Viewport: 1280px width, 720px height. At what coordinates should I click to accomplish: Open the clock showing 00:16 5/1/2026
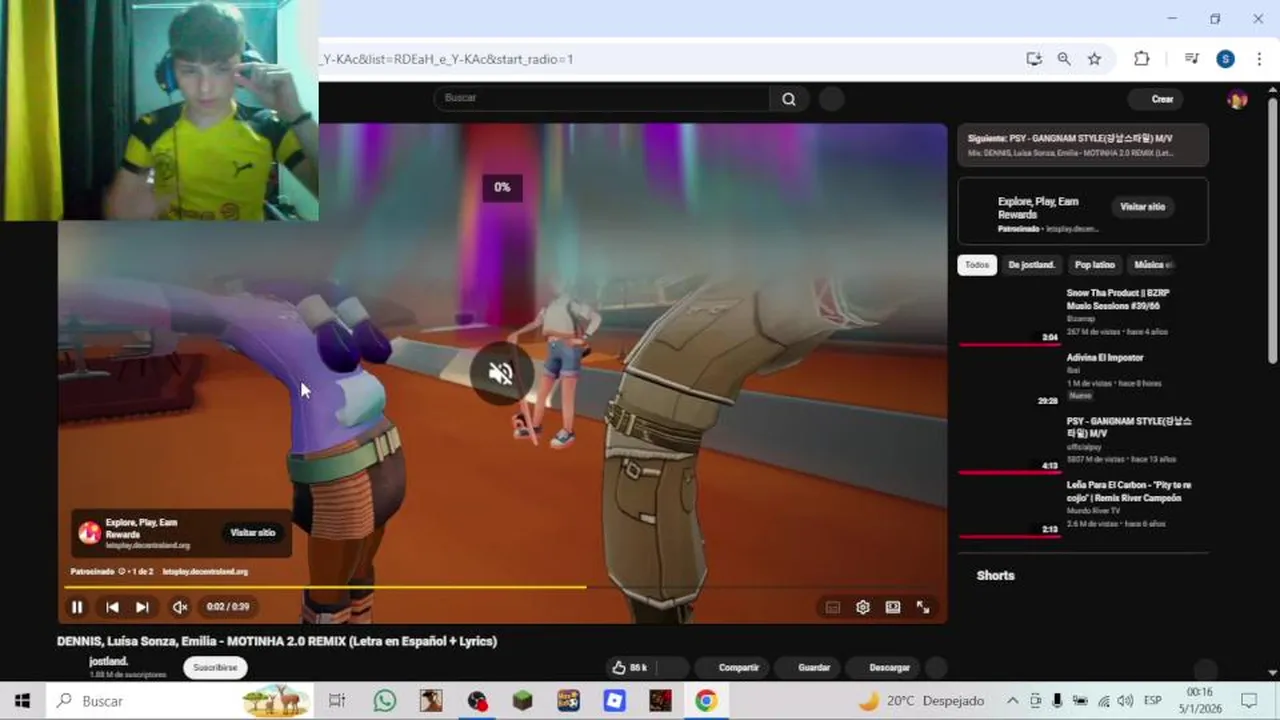pos(1200,700)
